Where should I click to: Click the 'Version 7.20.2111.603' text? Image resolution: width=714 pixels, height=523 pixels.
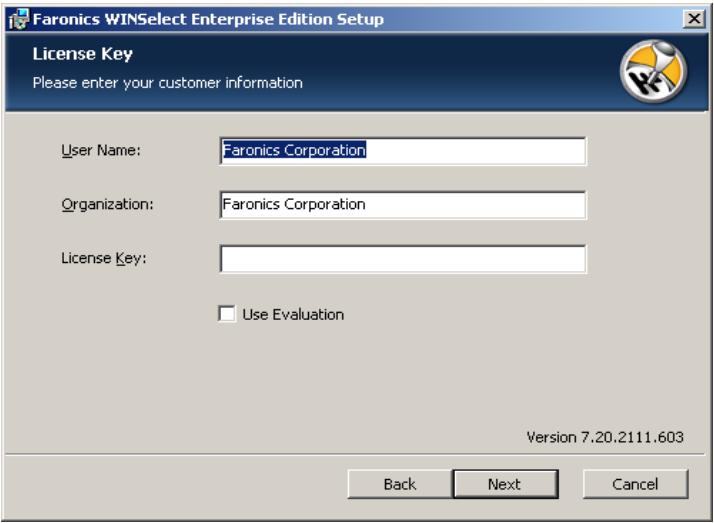[x=605, y=437]
